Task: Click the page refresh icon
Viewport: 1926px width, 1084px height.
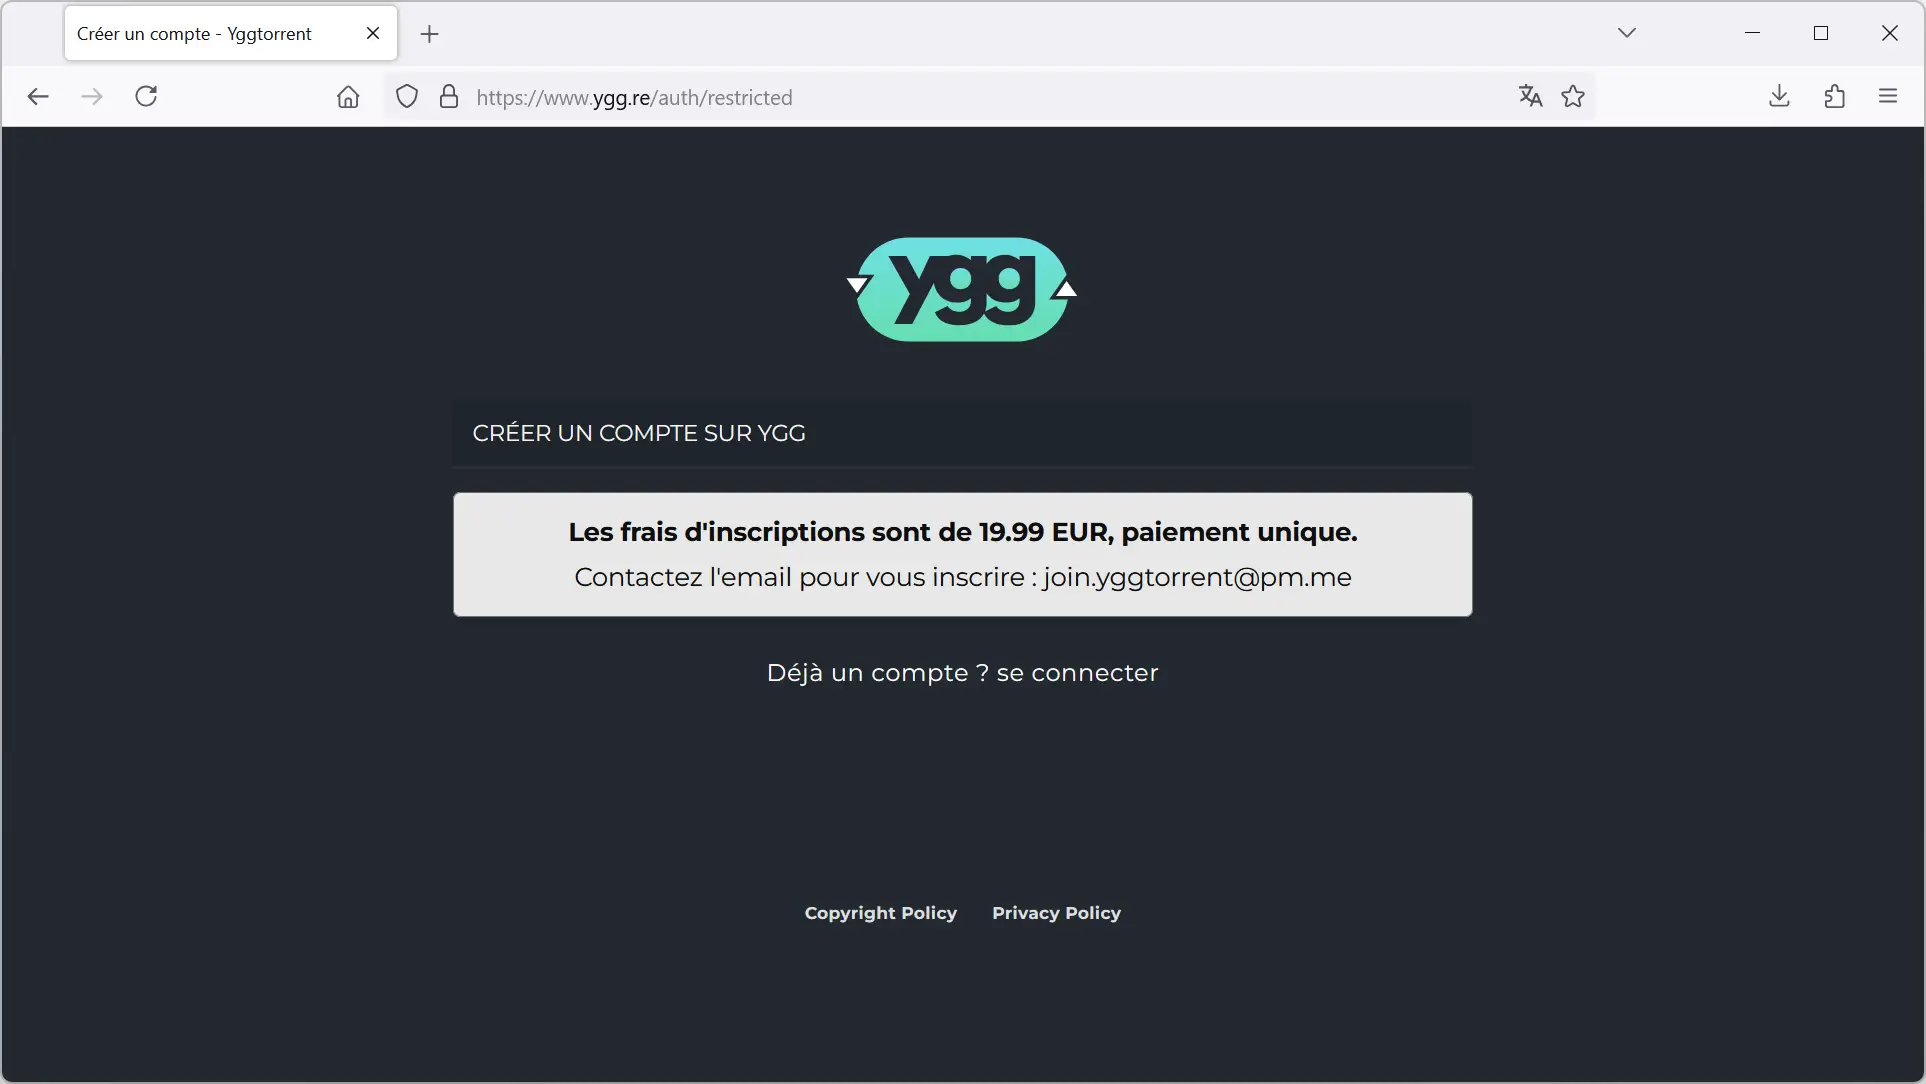Action: tap(147, 95)
